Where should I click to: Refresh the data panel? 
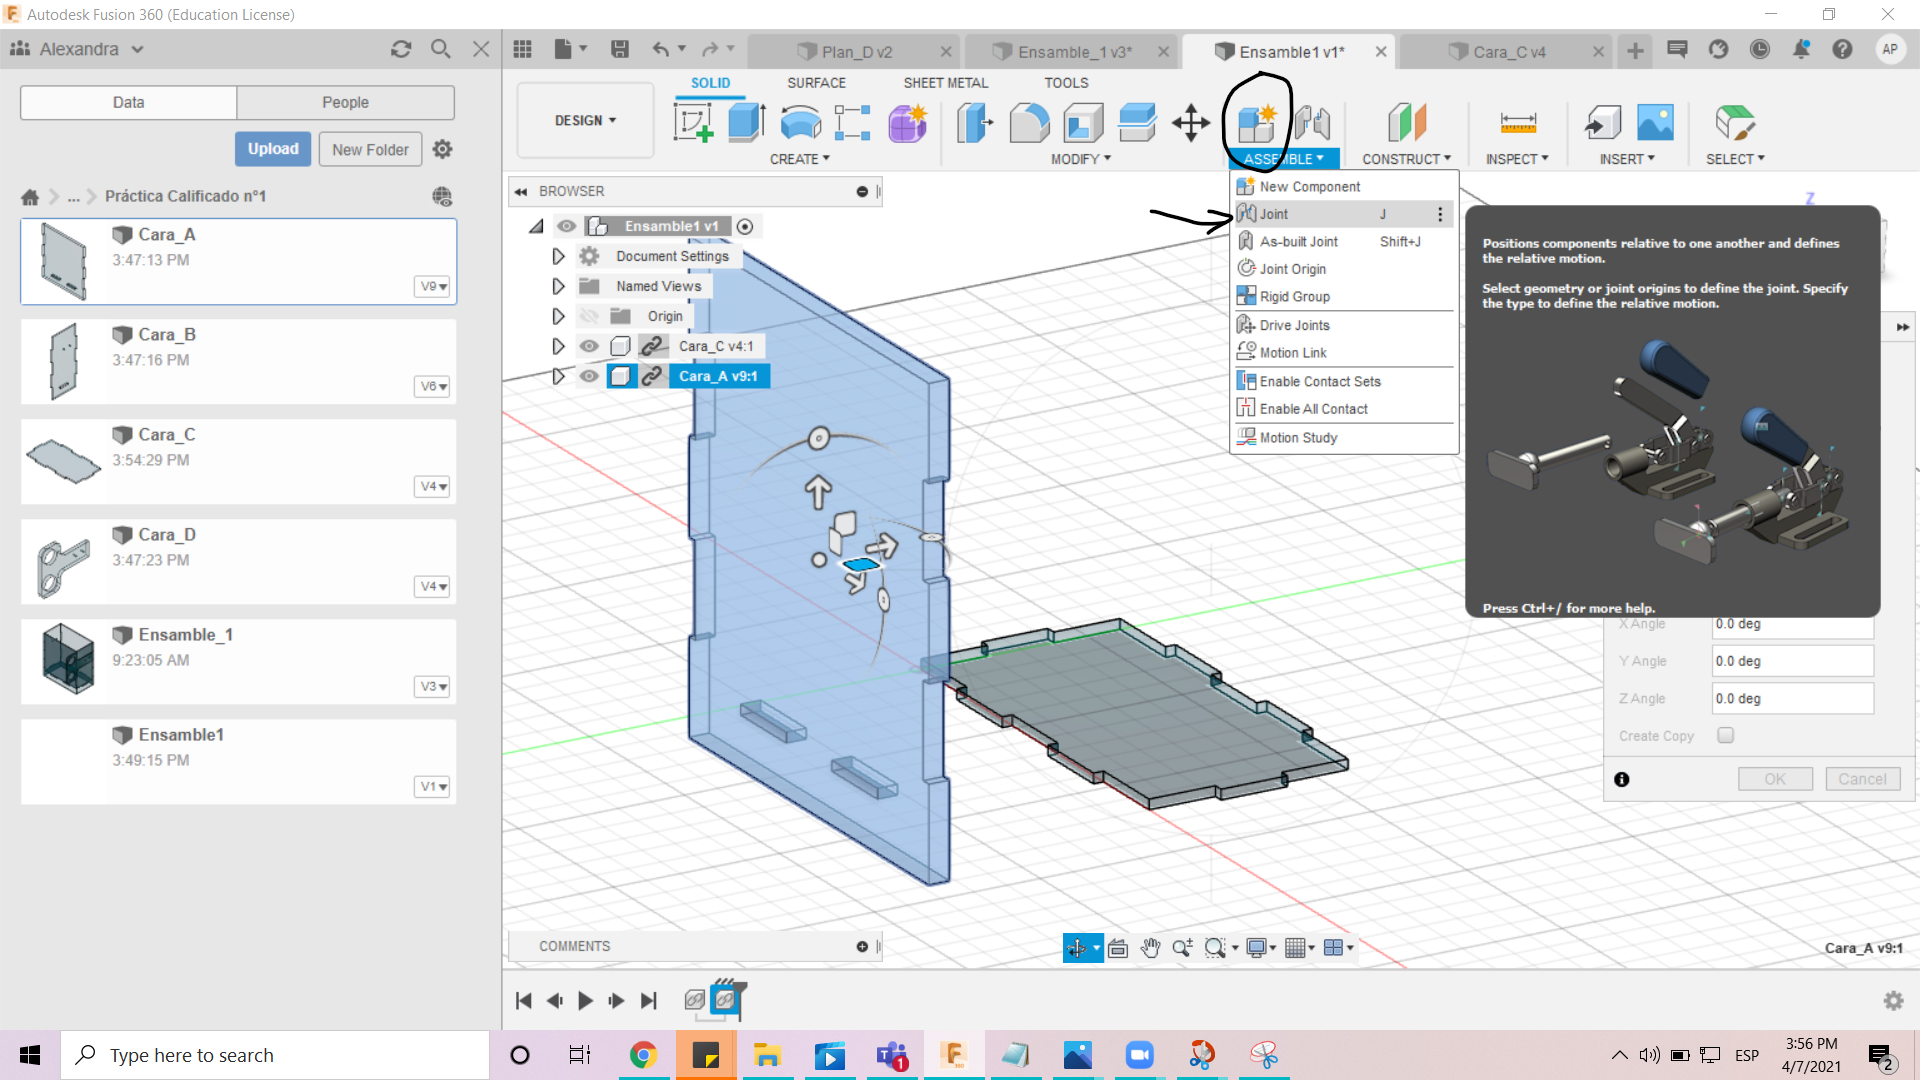pos(401,49)
